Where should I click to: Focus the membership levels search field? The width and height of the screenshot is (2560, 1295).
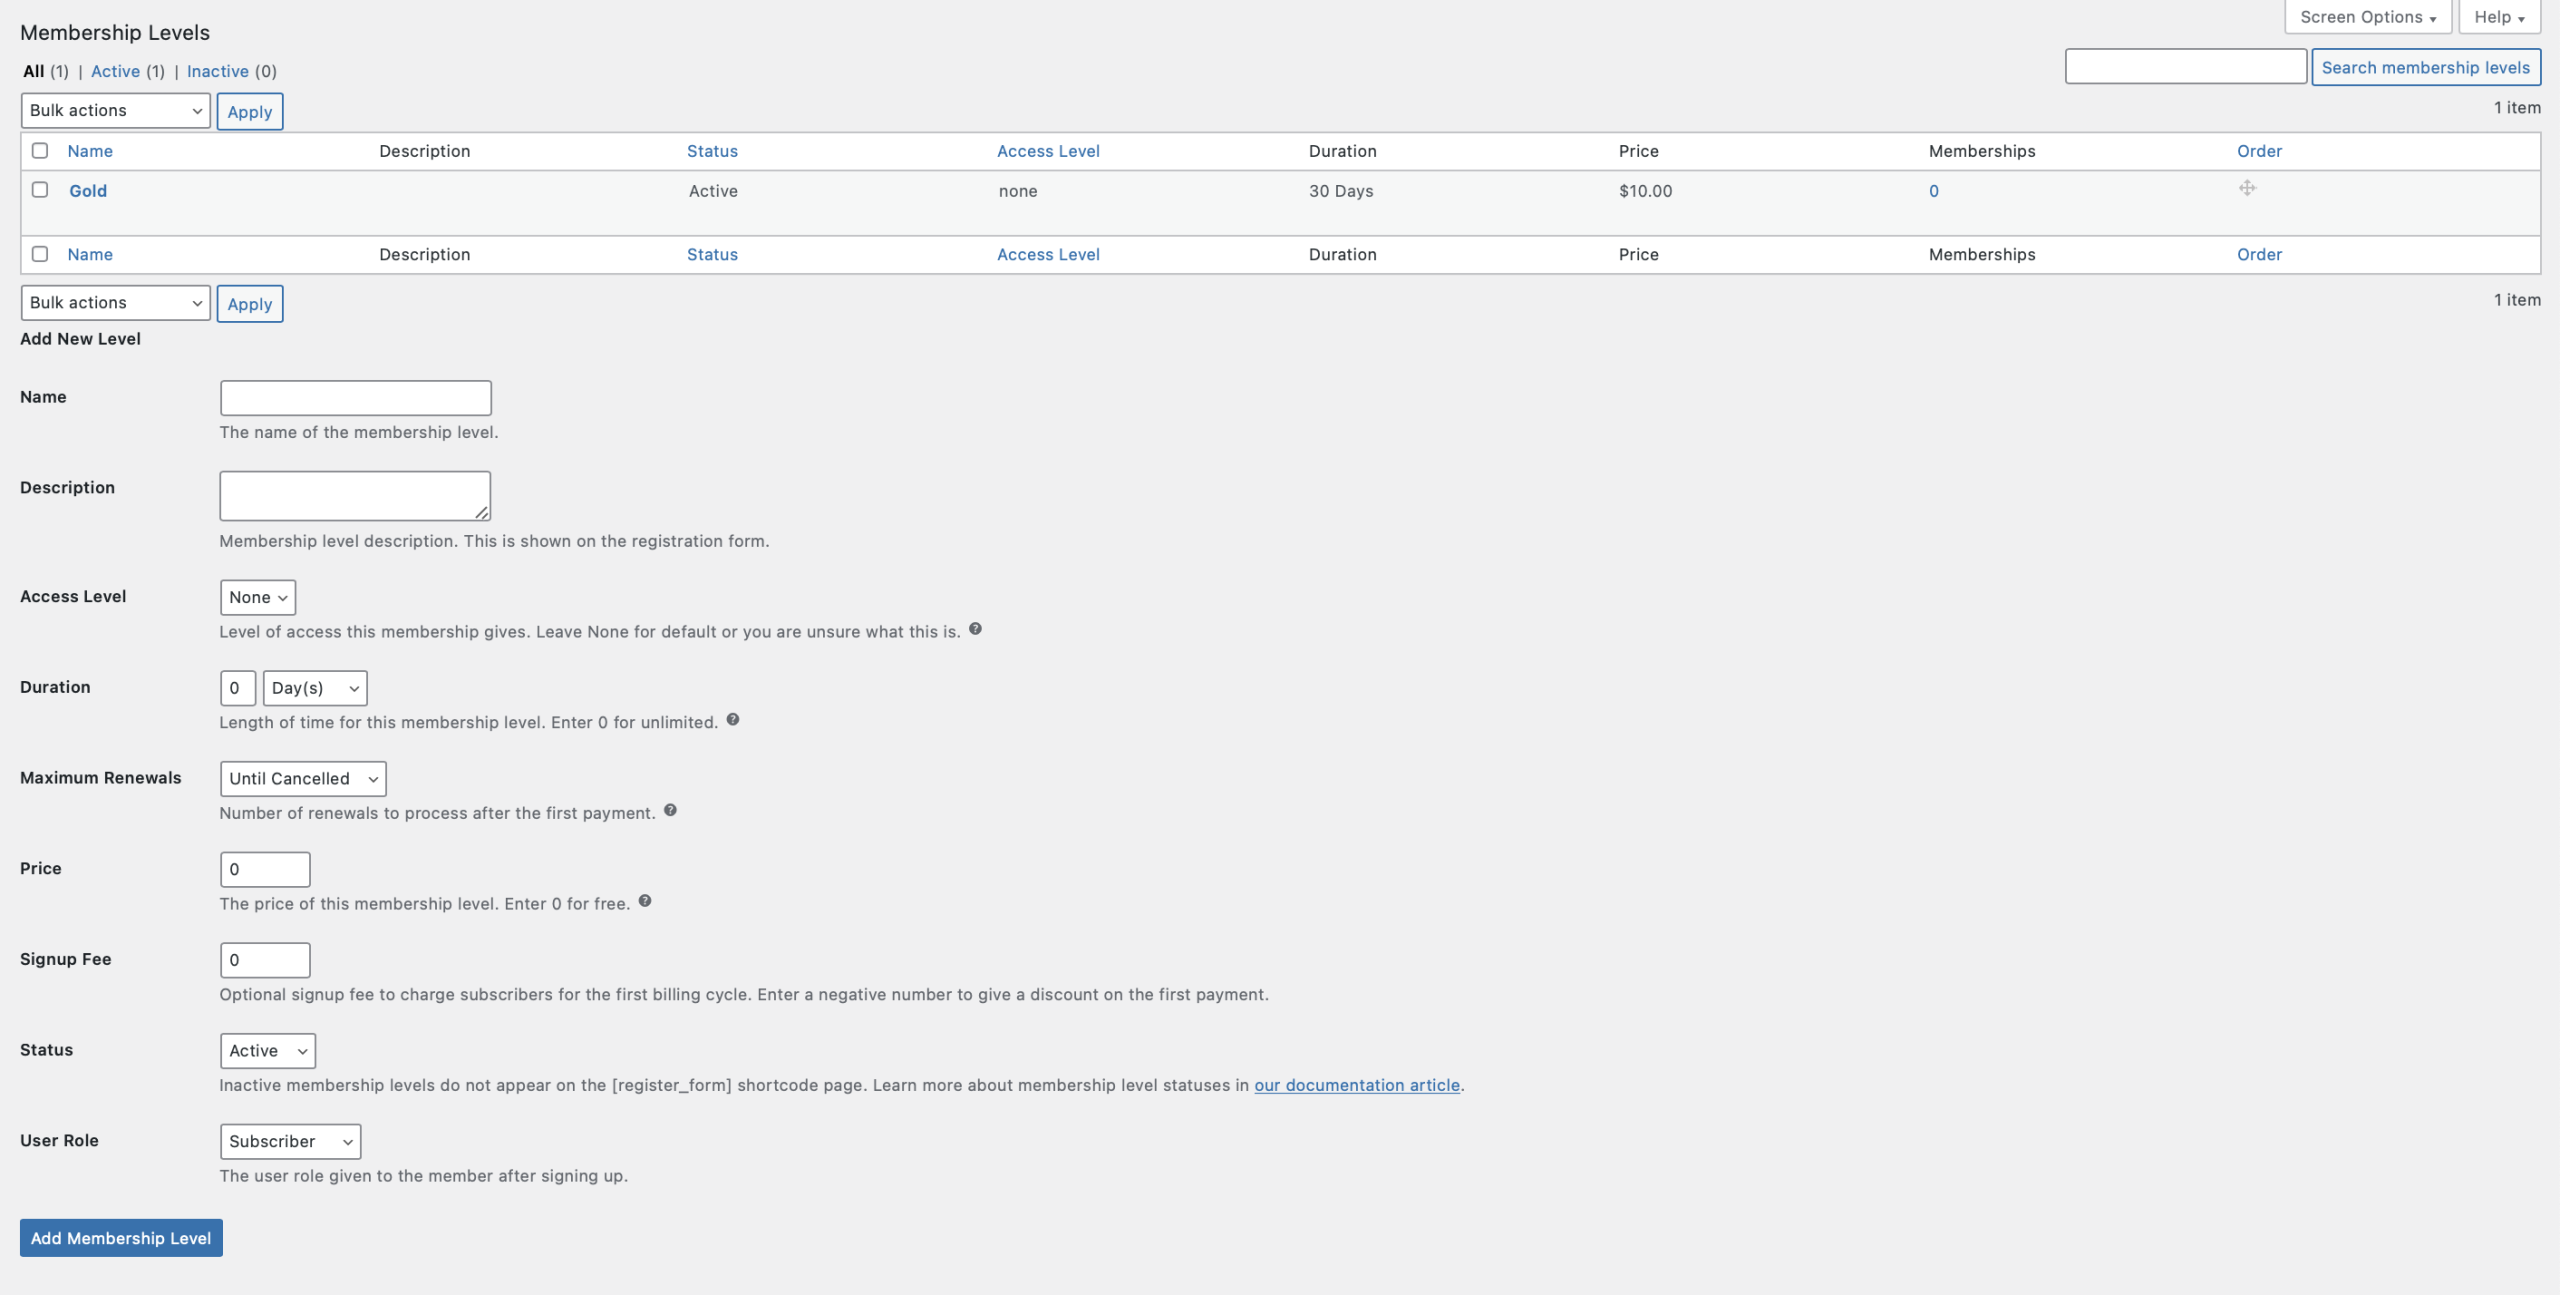(2186, 66)
